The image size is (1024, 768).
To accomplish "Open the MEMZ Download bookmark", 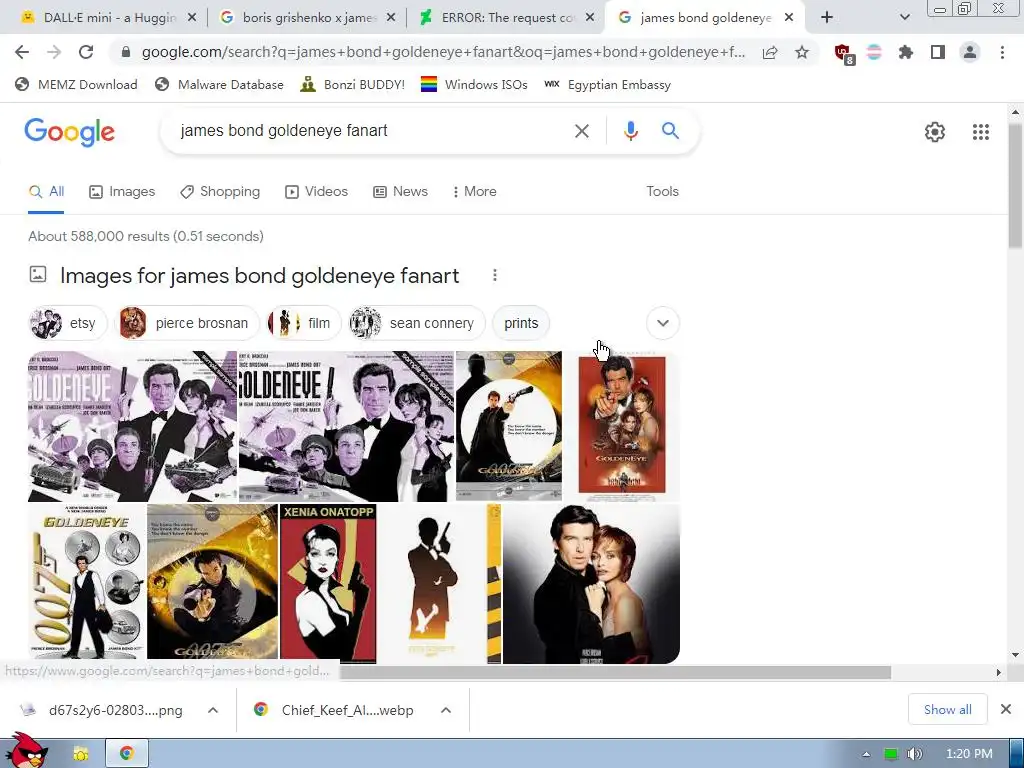I will 76,84.
